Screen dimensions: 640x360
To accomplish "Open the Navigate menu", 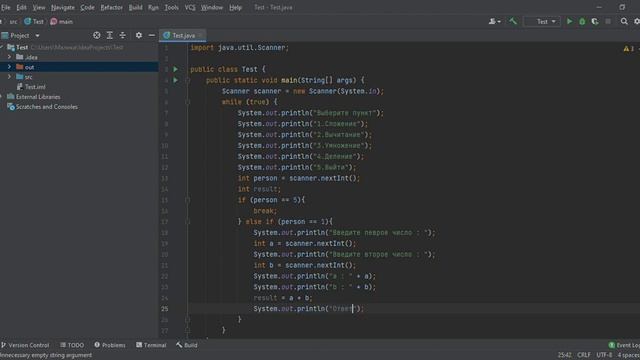I will pyautogui.click(x=63, y=7).
